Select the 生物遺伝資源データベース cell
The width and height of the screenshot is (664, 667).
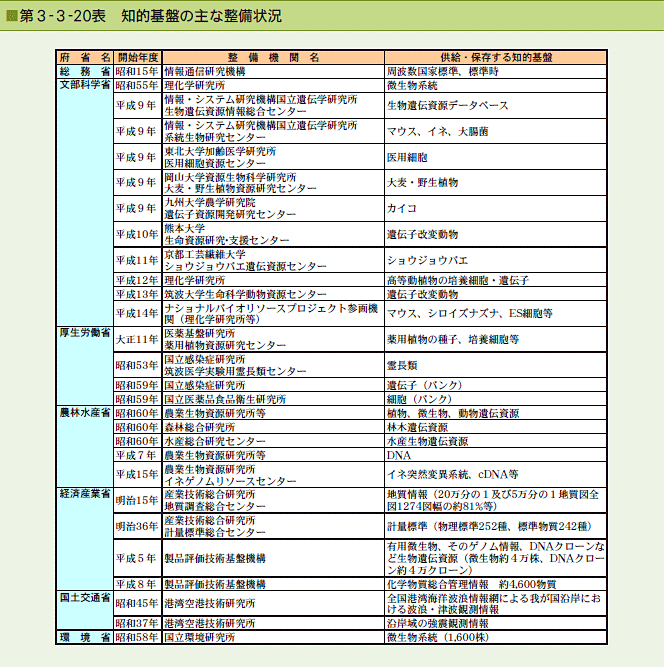tap(496, 105)
